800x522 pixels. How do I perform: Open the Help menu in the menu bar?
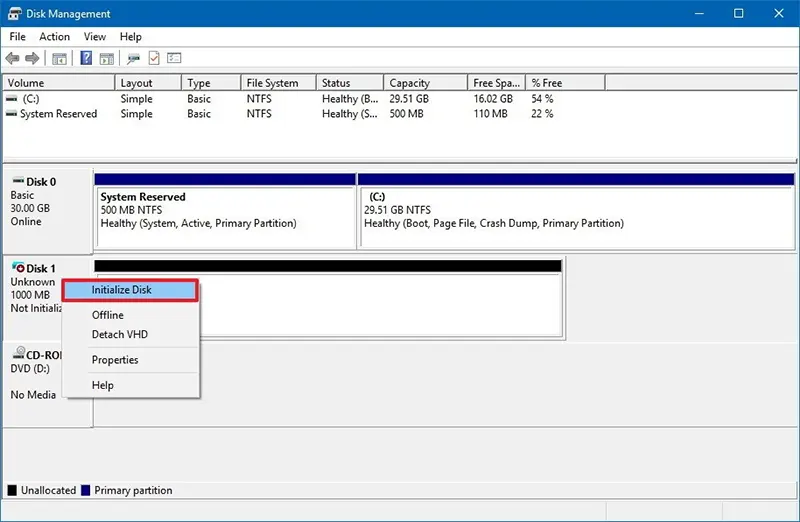[x=131, y=37]
